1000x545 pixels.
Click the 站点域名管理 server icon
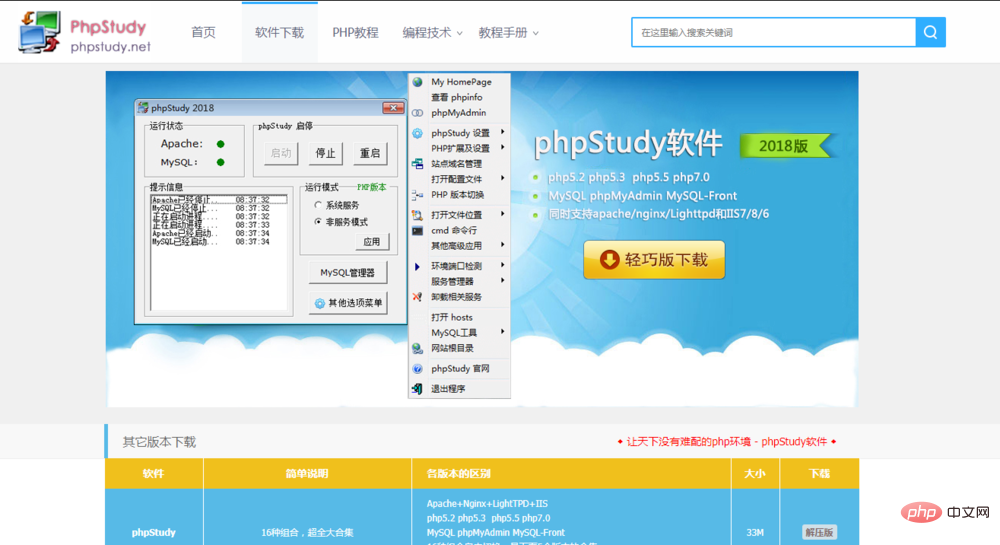tap(418, 164)
